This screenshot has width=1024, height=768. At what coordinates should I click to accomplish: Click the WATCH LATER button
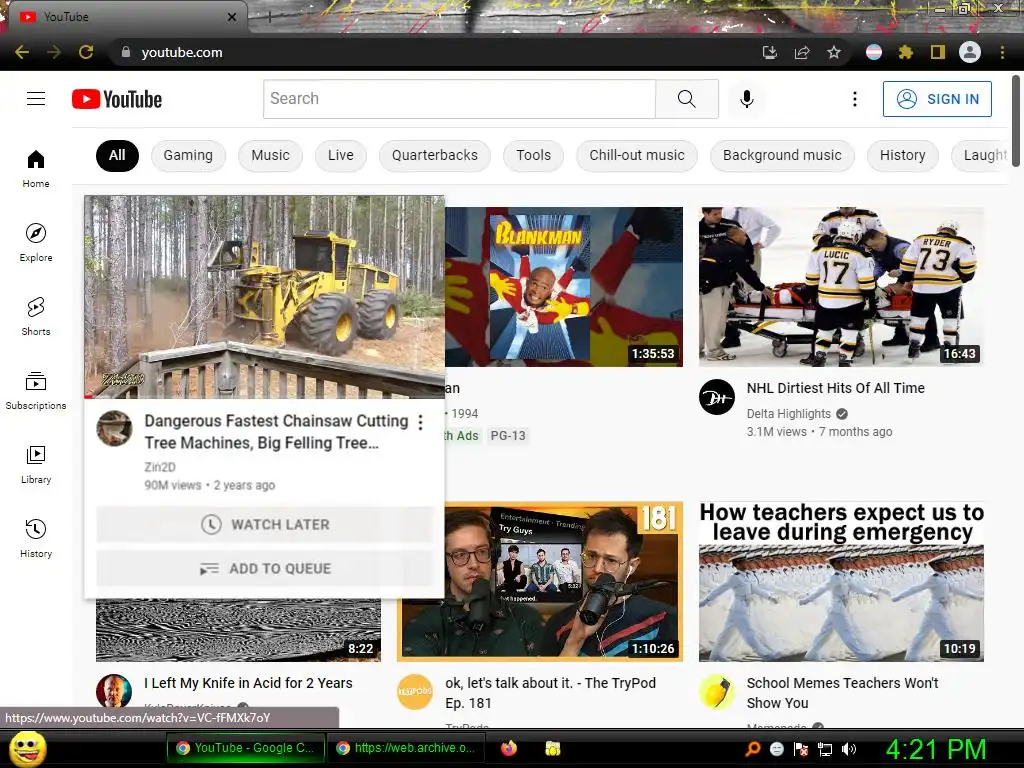tap(264, 524)
